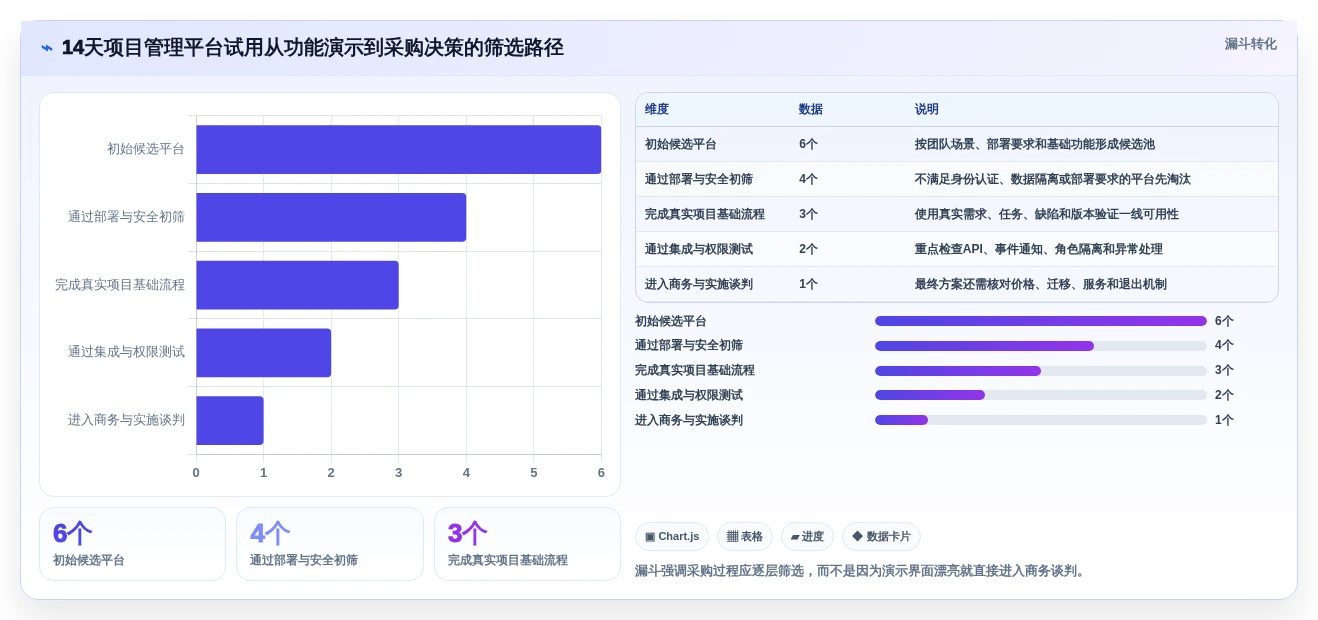Click the chart y-axis label 通过部署与安全初筛
Viewport: 1318px width, 620px height.
[x=127, y=217]
